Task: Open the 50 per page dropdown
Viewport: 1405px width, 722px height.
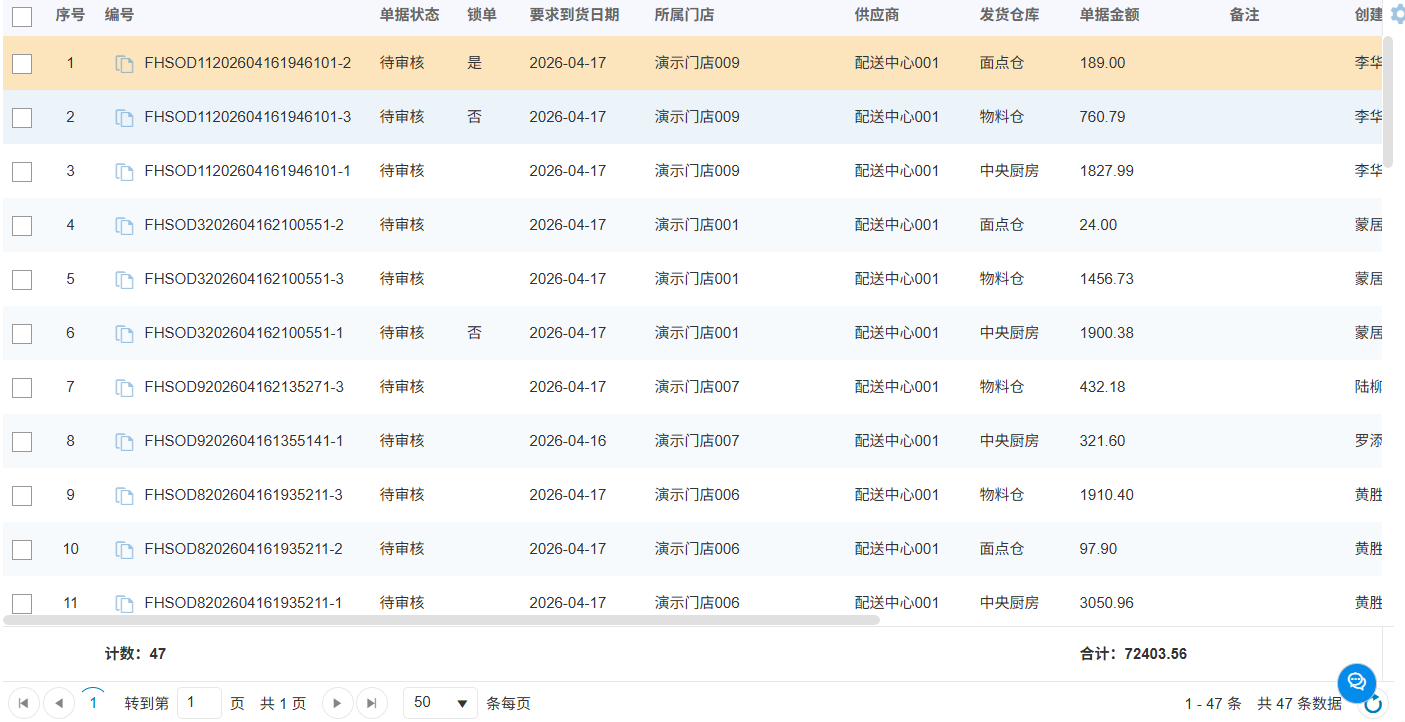Action: pyautogui.click(x=441, y=703)
